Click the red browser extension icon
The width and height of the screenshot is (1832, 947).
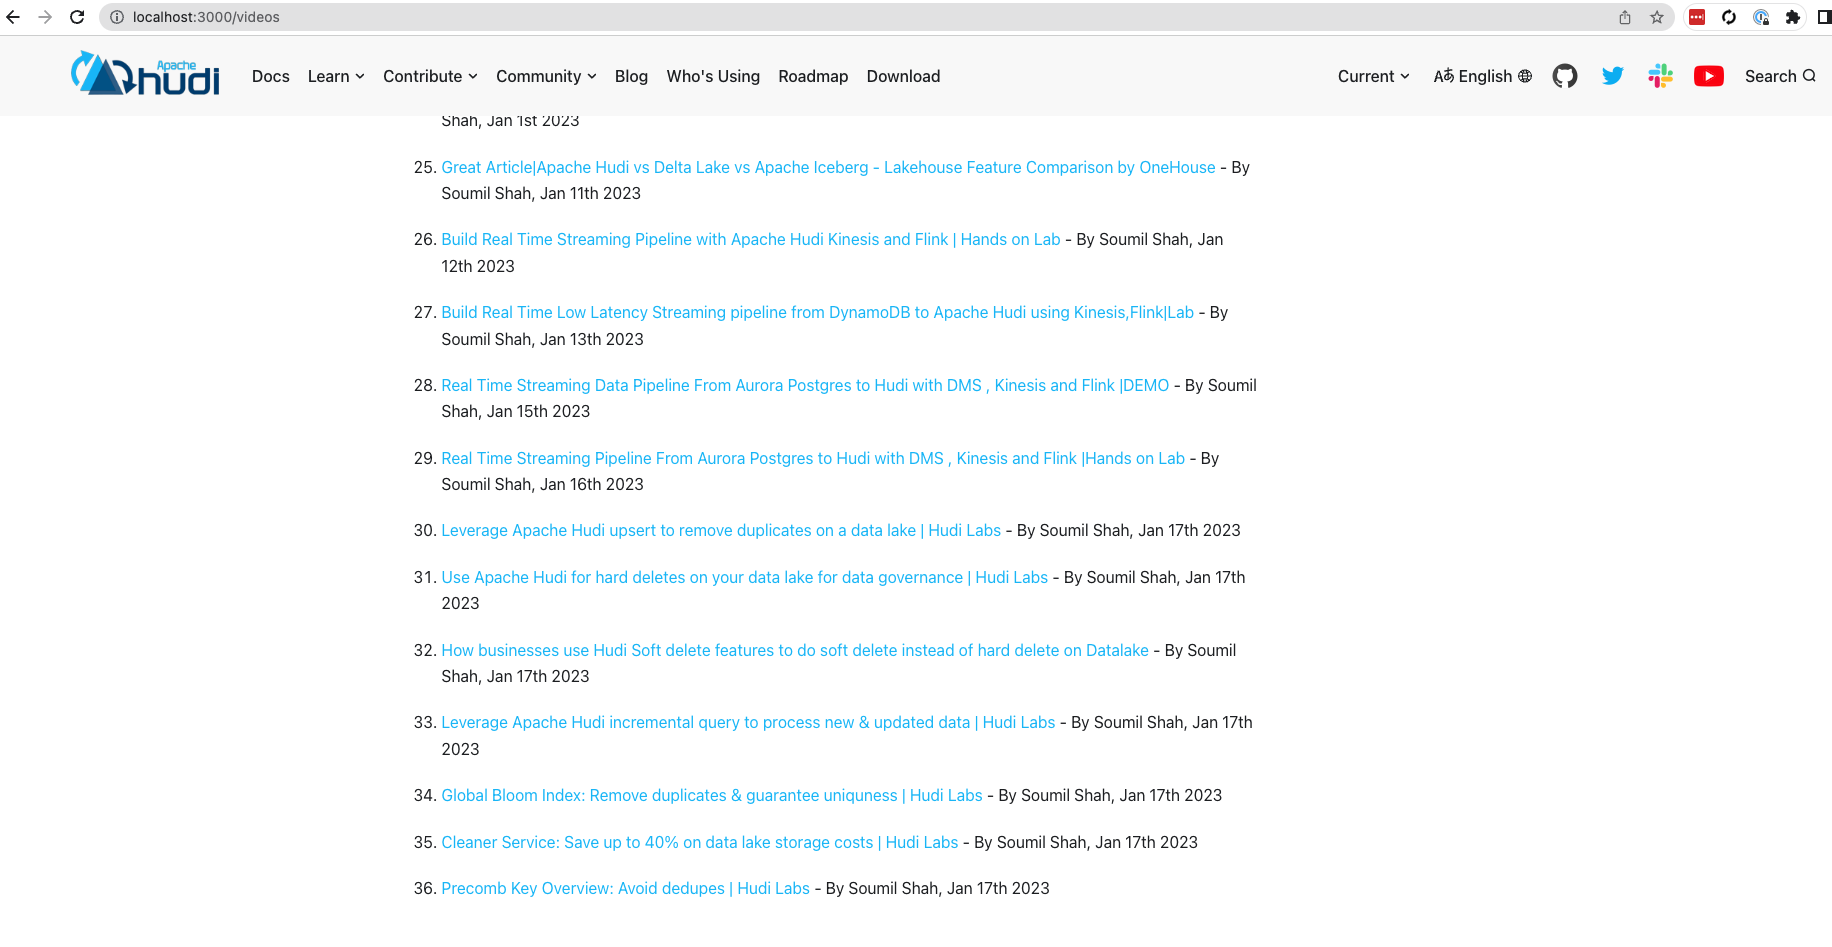coord(1697,17)
